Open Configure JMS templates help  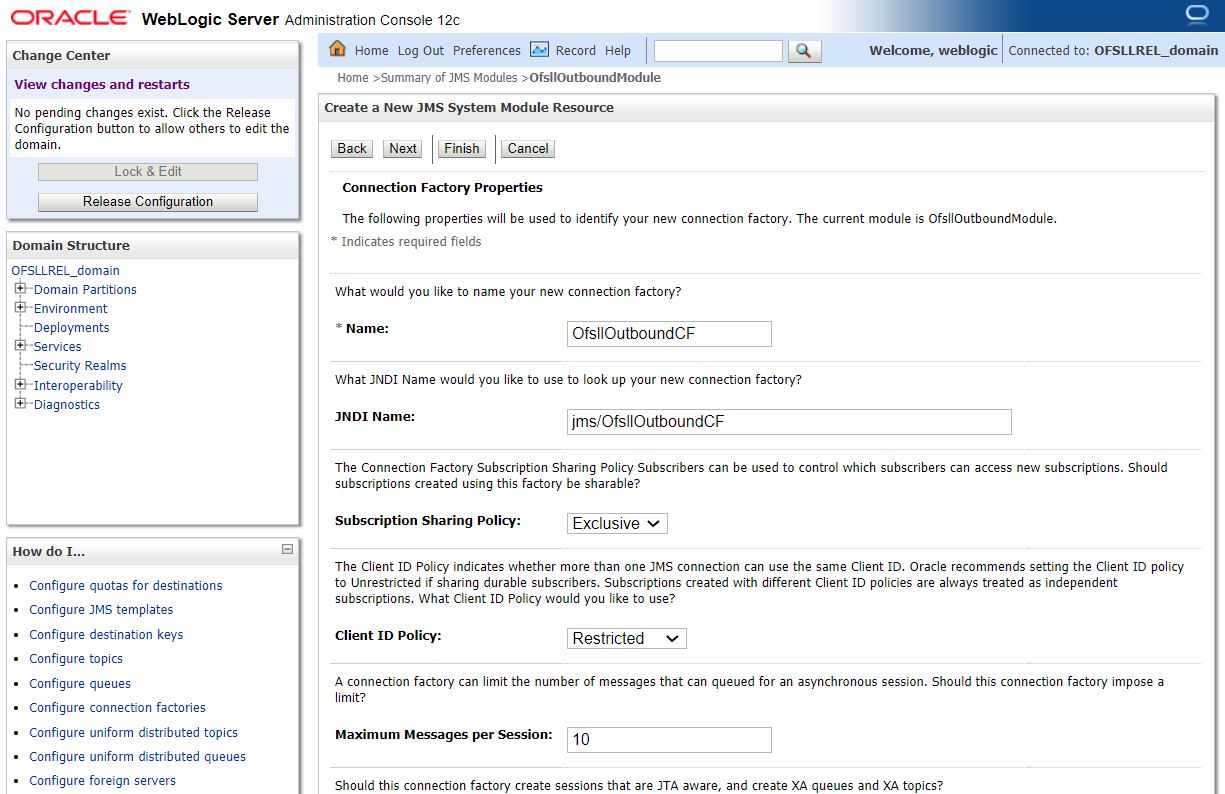tap(101, 609)
